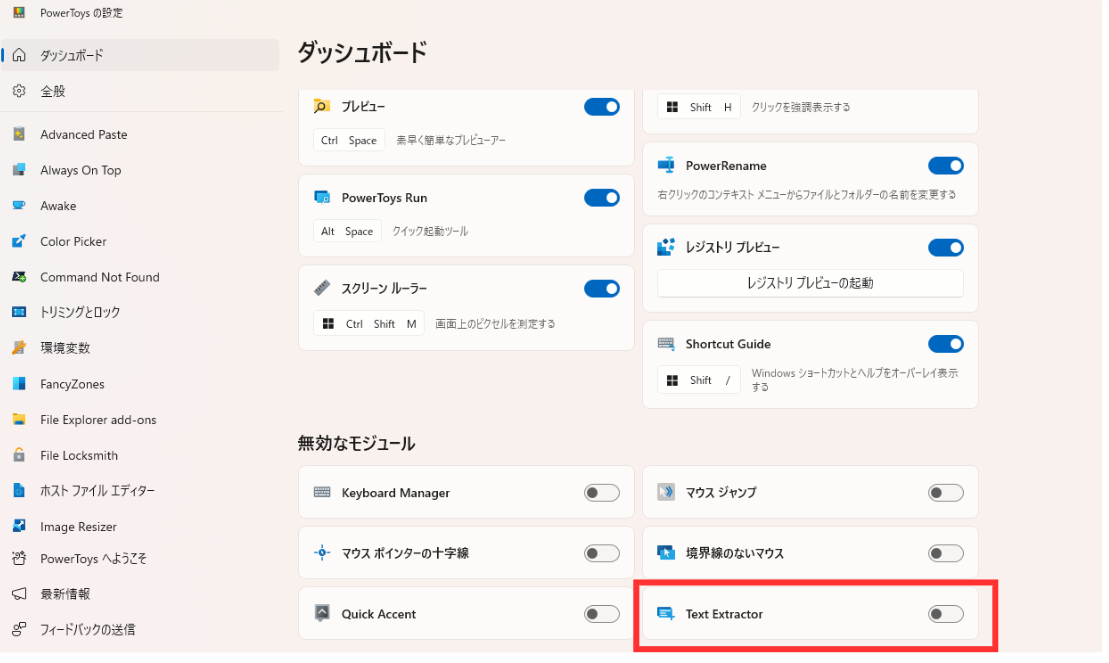Click the 全般 gear icon
The height and width of the screenshot is (663, 1109).
click(x=19, y=91)
